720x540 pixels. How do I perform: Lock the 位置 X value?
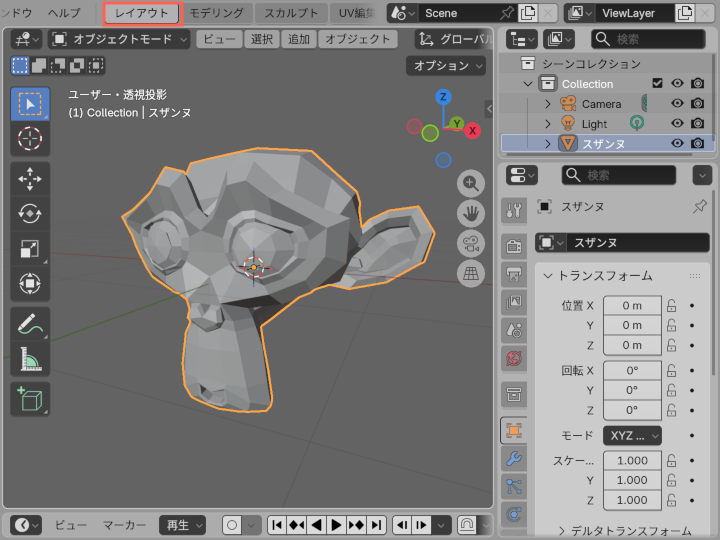coord(671,305)
